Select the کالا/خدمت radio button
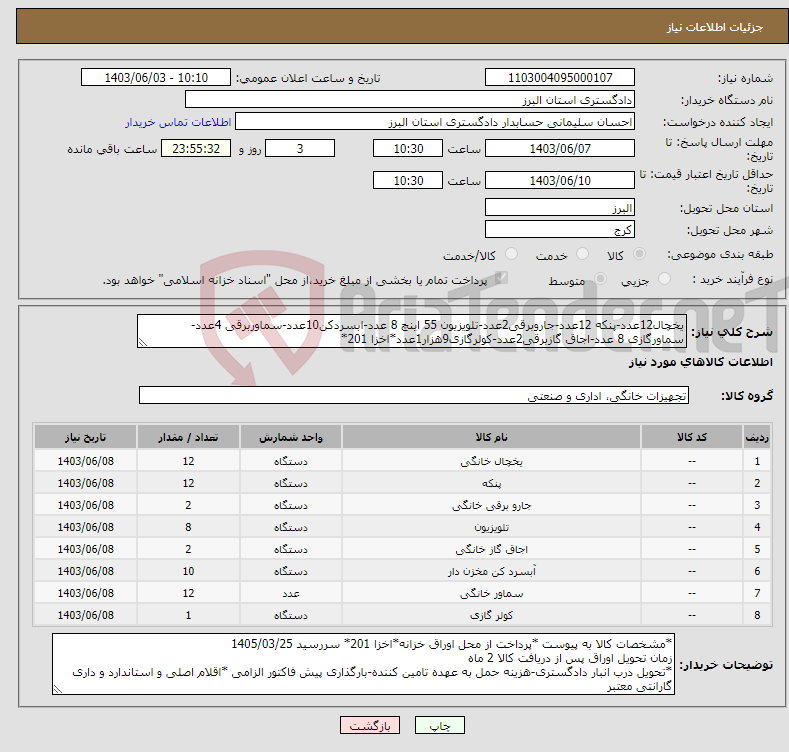This screenshot has height=752, width=789. point(511,254)
